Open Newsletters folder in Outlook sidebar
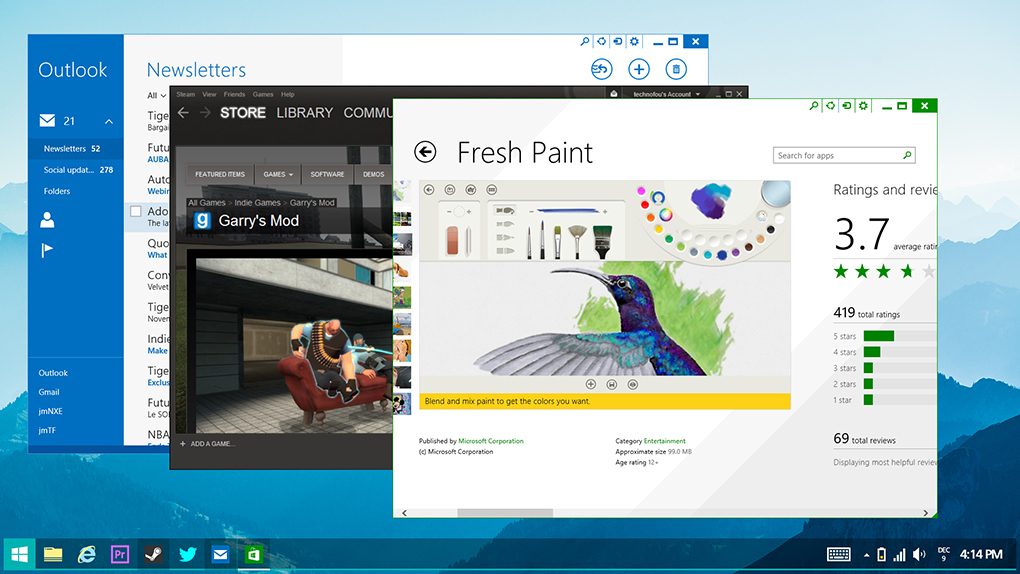1020x574 pixels. (x=75, y=148)
